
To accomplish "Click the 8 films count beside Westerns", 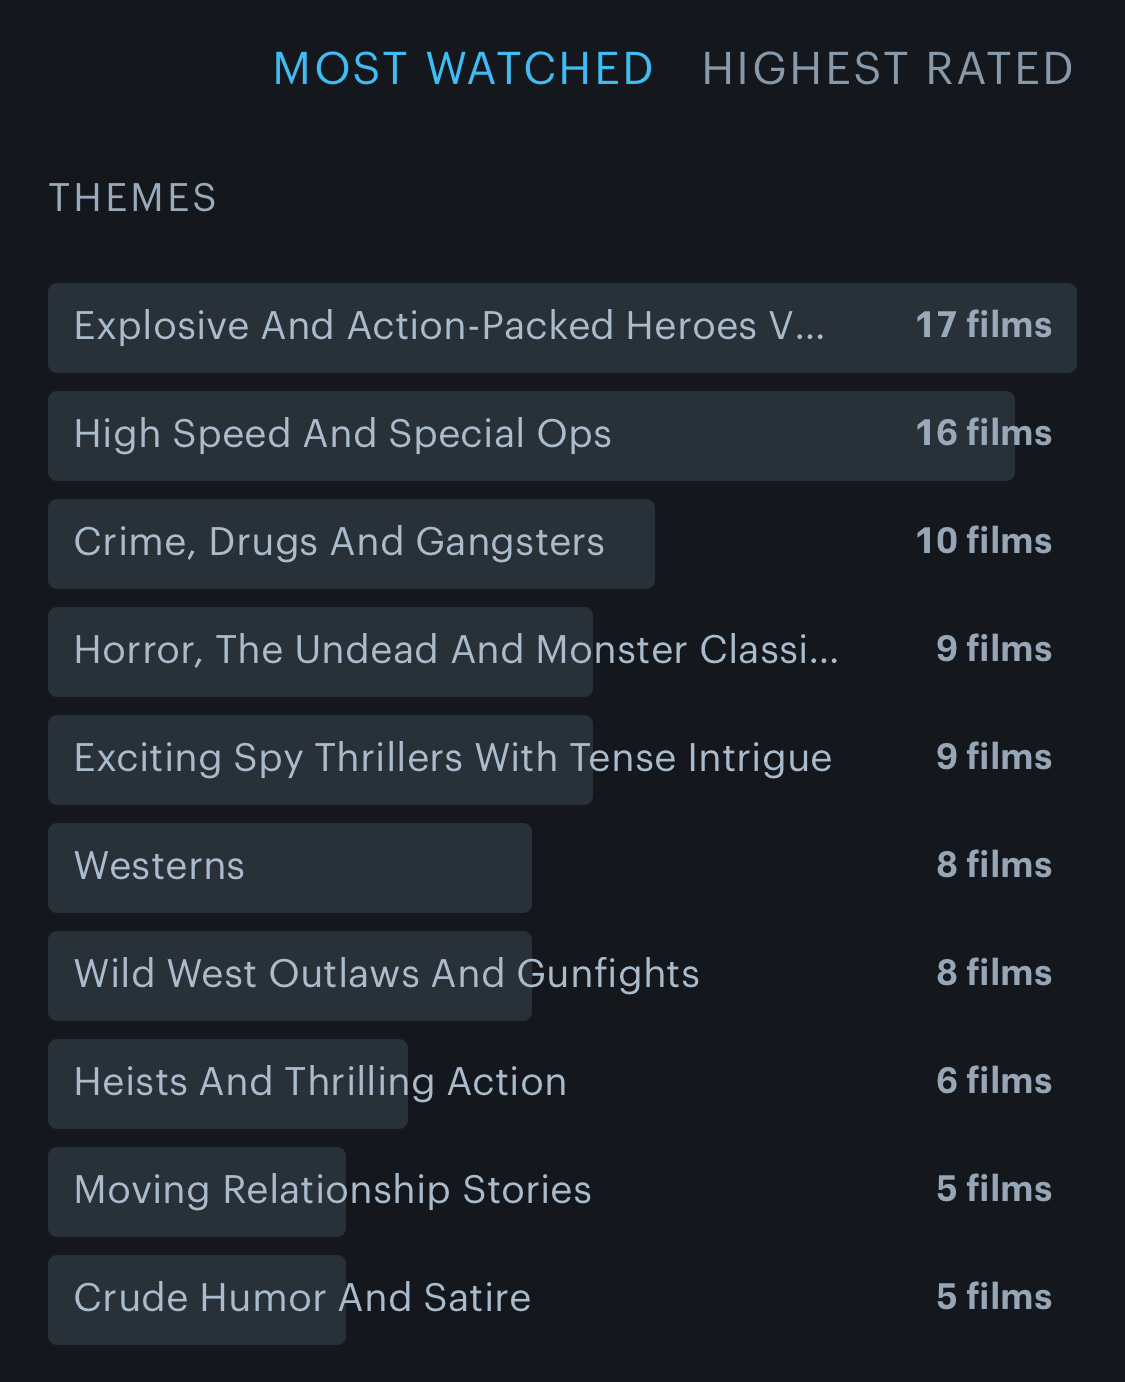I will (993, 866).
